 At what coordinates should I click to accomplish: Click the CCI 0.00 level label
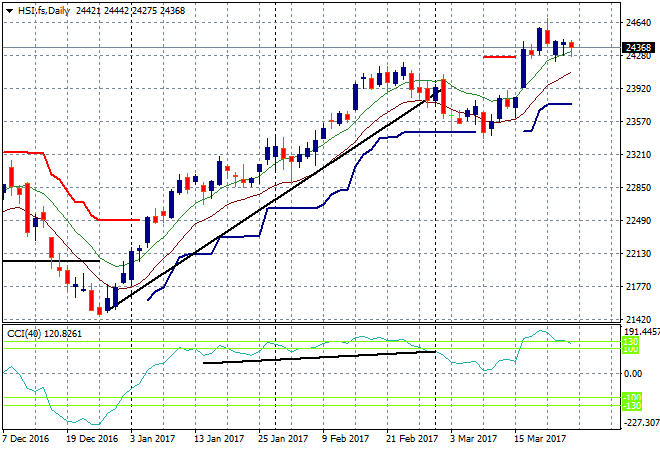(633, 374)
